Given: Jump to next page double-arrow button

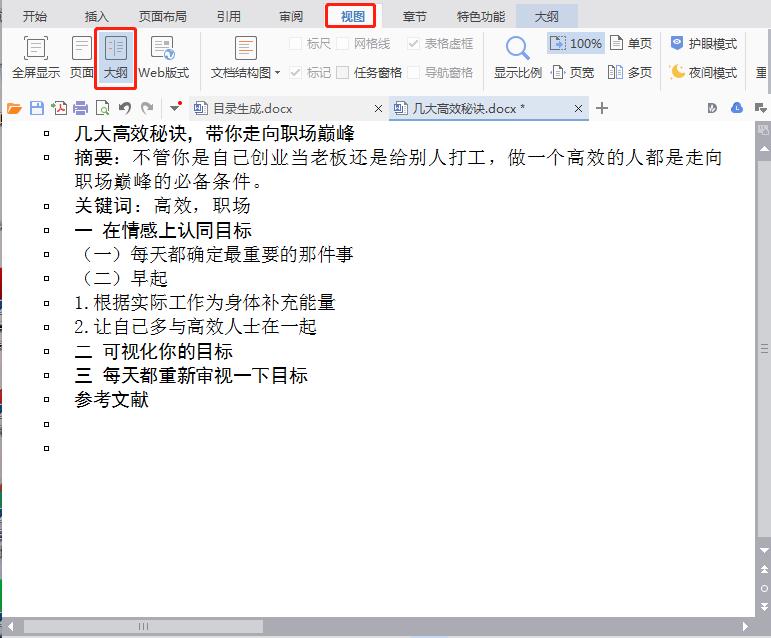Looking at the screenshot, I should pos(764,607).
